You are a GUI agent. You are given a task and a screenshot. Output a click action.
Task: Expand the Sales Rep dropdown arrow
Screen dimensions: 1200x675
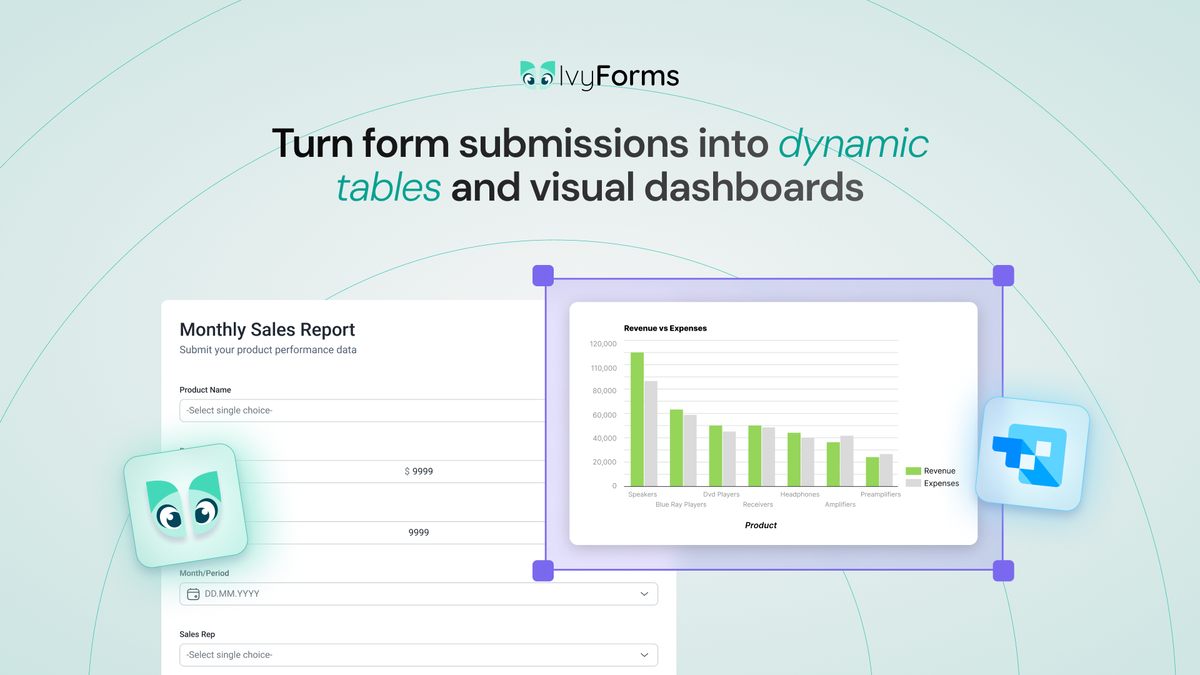click(x=644, y=655)
